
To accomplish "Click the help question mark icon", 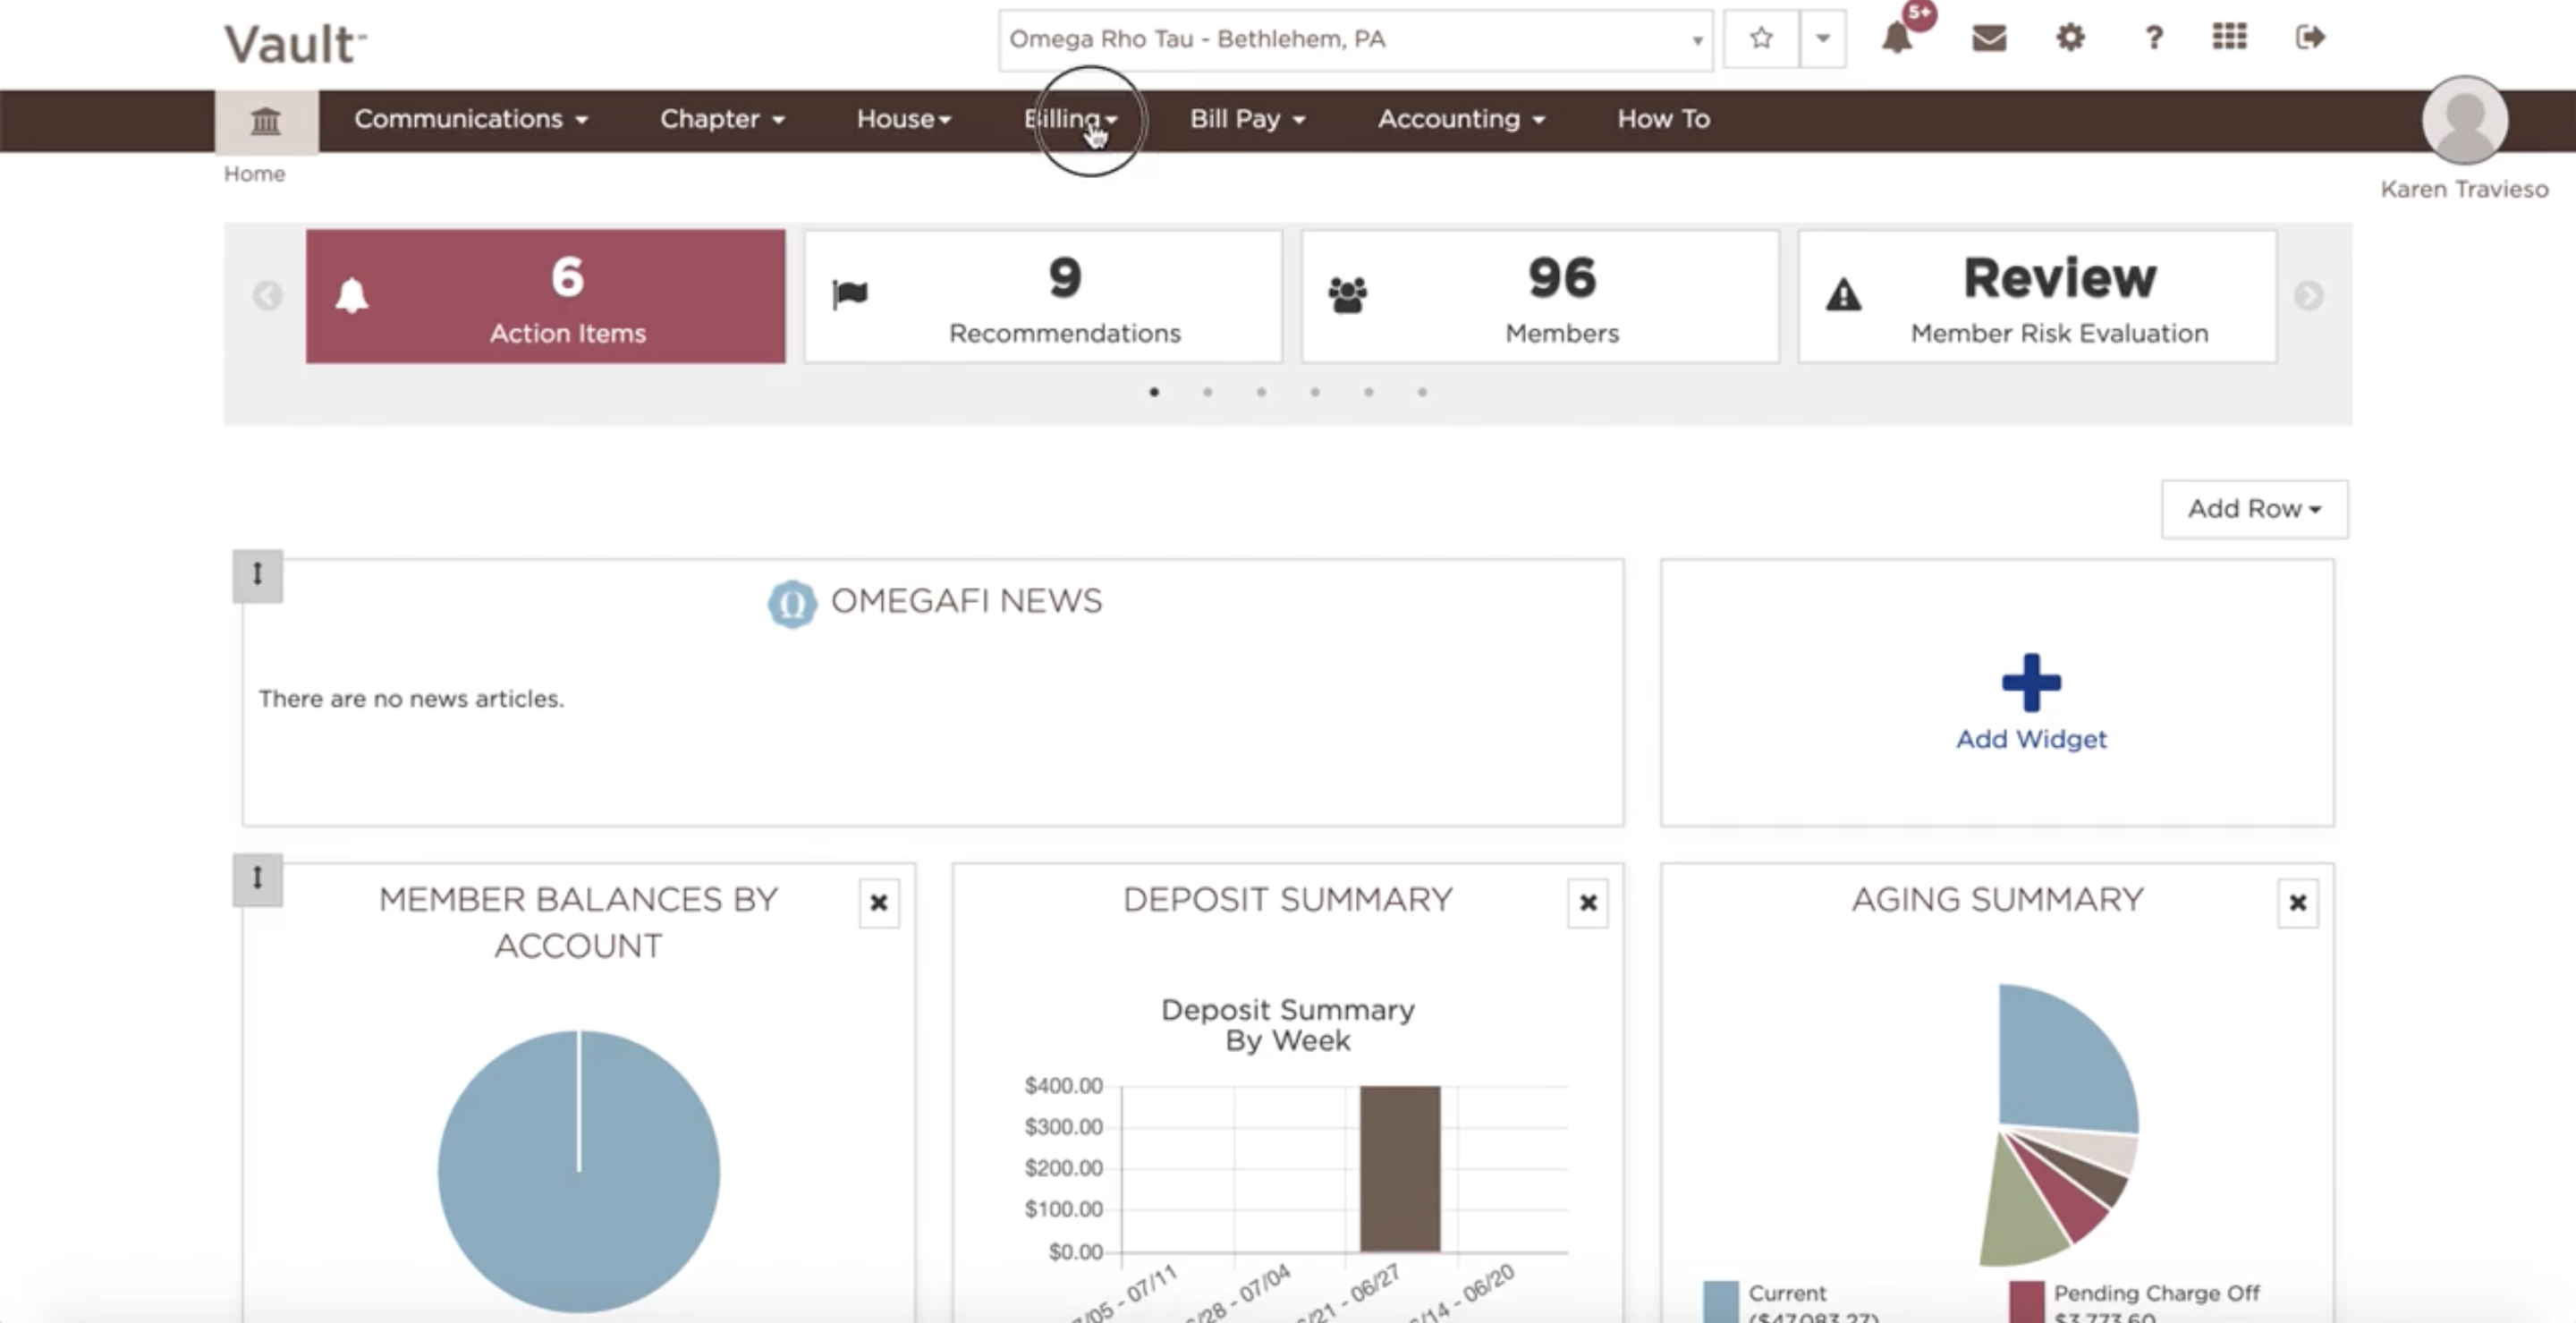I will coord(2153,39).
